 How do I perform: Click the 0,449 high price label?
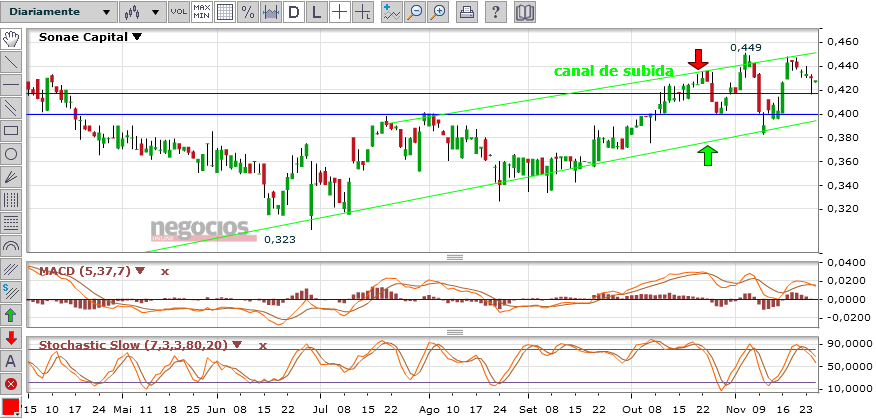(x=746, y=48)
